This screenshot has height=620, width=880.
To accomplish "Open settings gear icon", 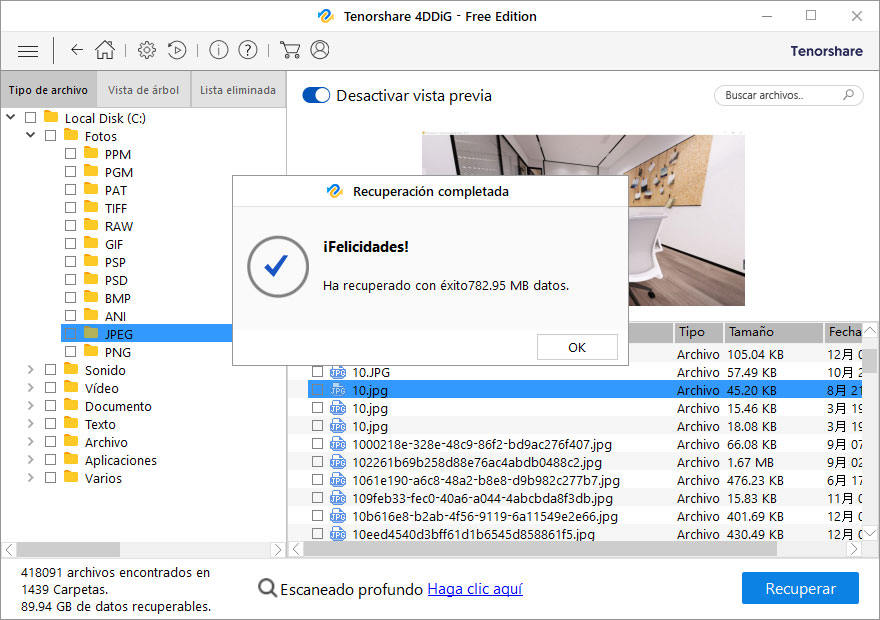I will pyautogui.click(x=147, y=50).
